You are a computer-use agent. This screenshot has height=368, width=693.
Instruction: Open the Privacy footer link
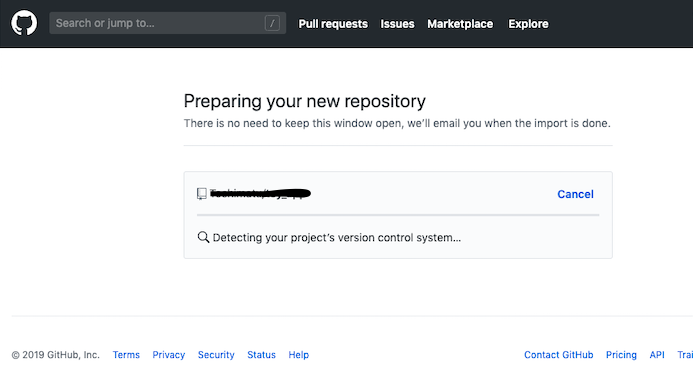(168, 355)
